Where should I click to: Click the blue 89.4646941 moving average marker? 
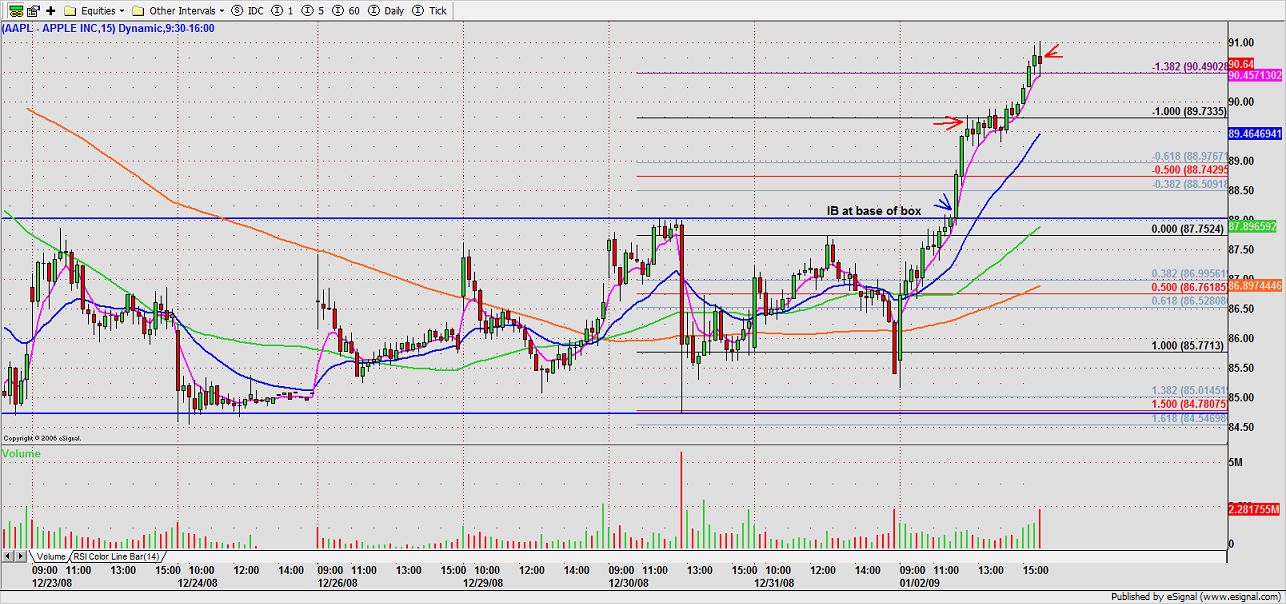(1256, 133)
